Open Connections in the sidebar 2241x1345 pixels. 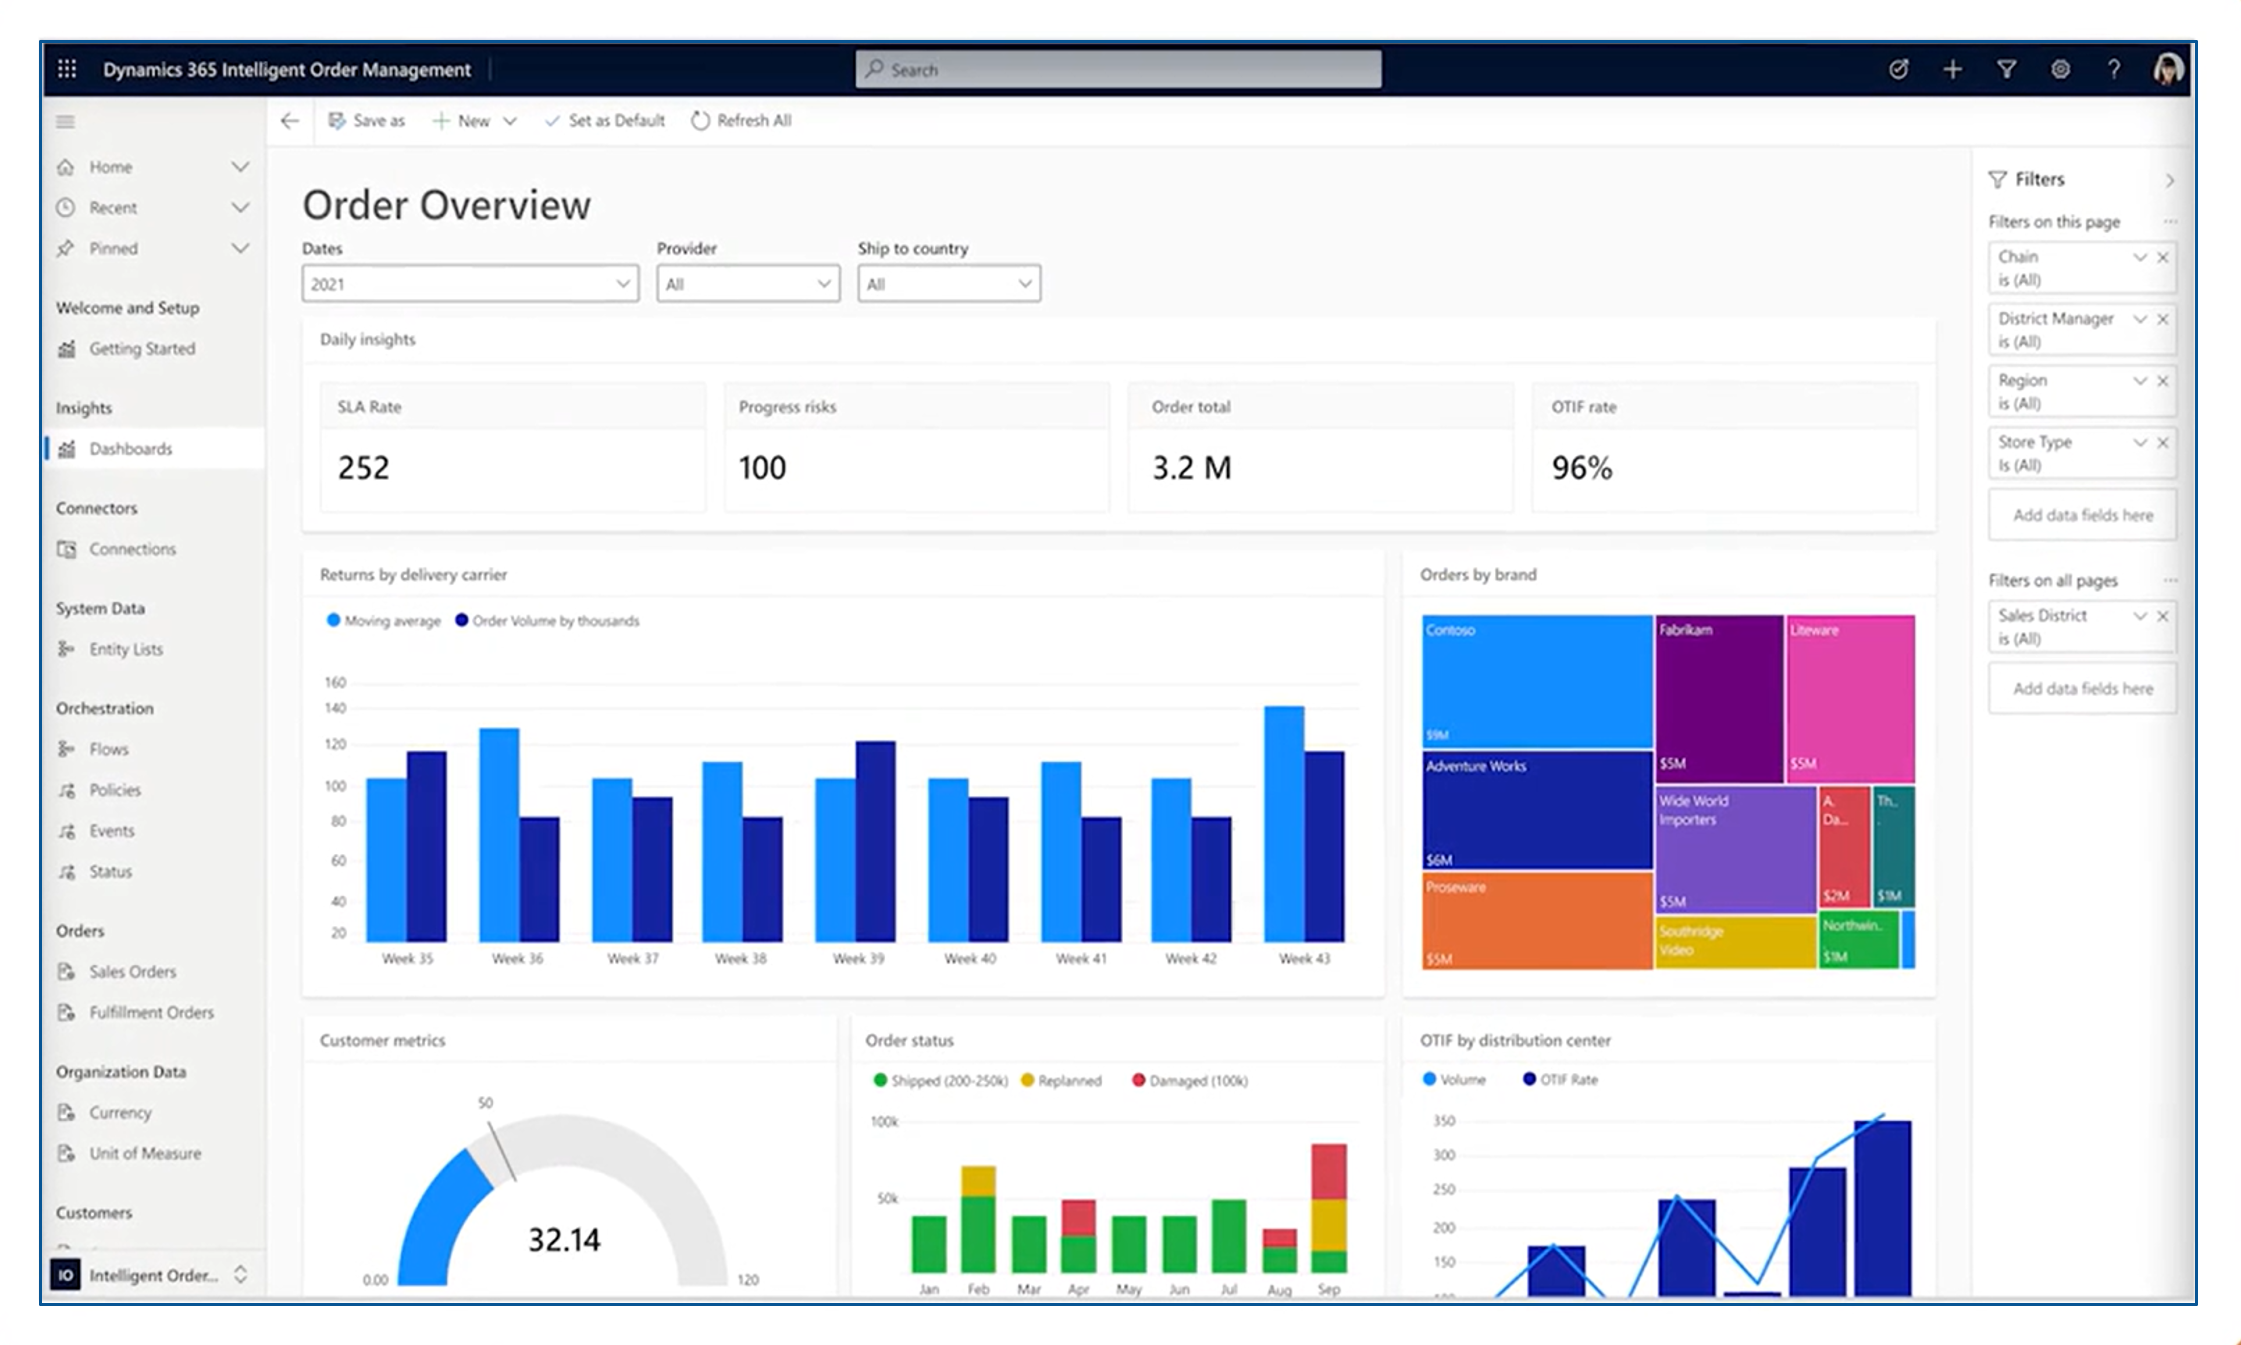pos(132,549)
